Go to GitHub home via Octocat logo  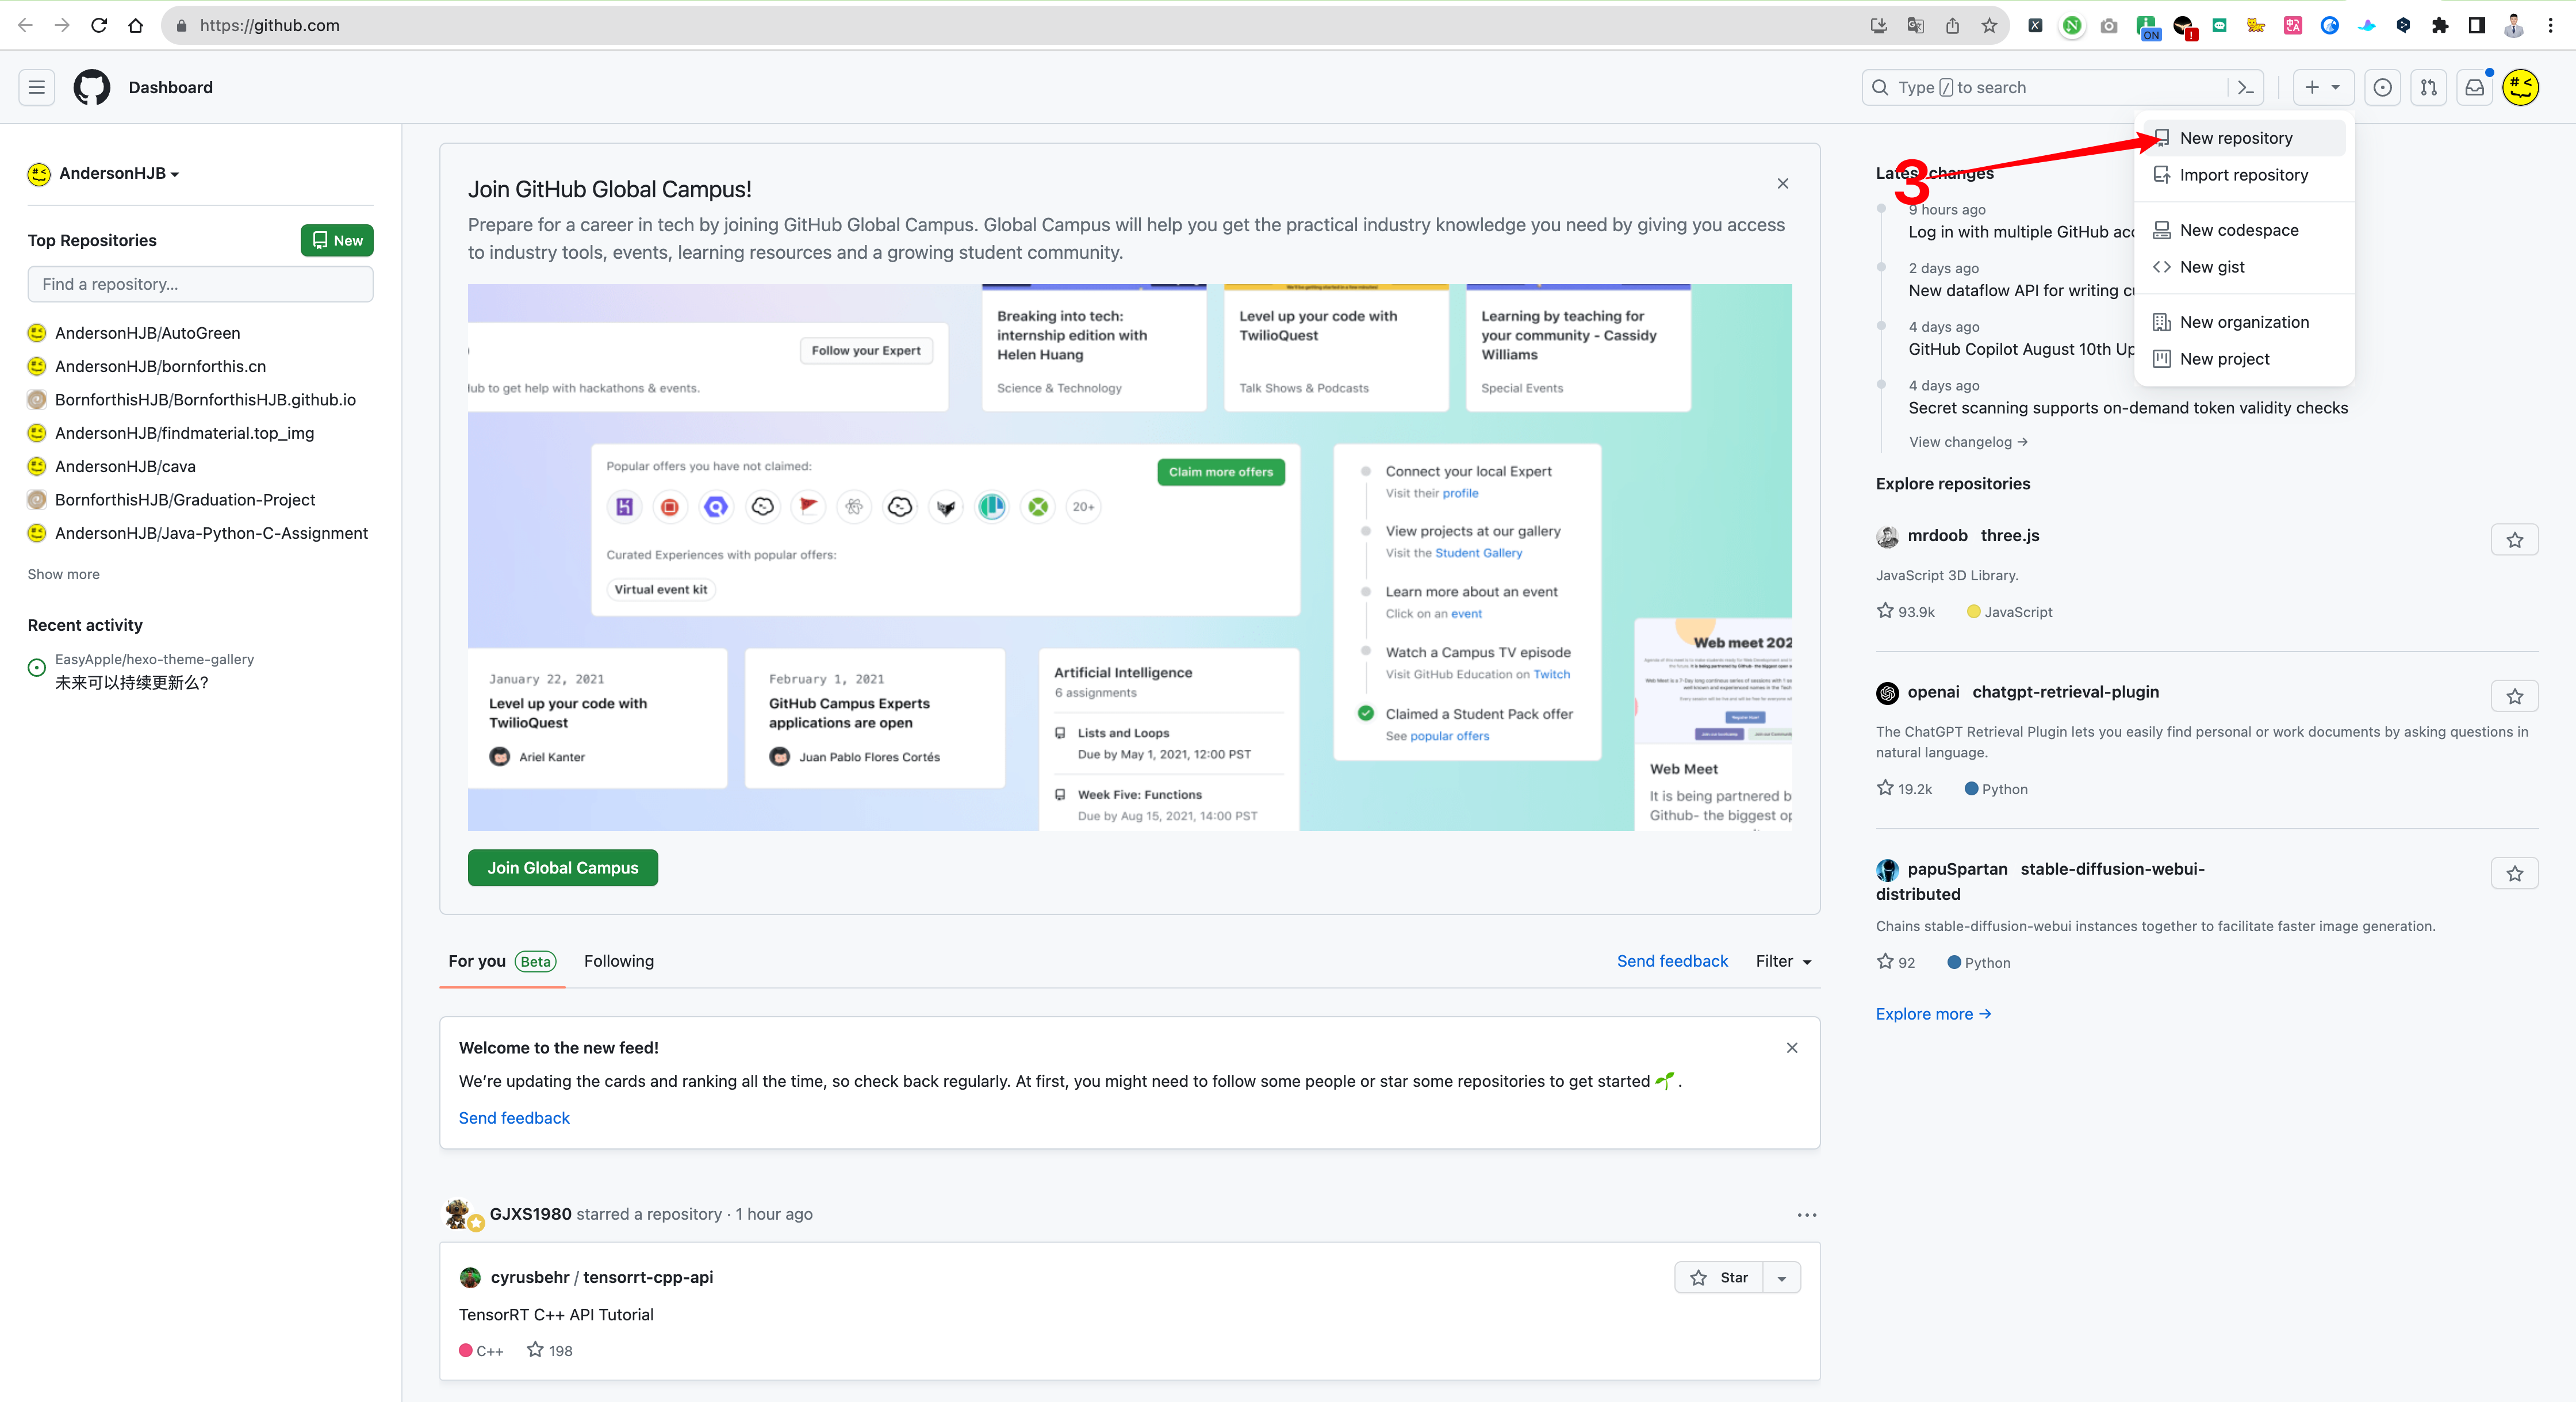tap(92, 87)
